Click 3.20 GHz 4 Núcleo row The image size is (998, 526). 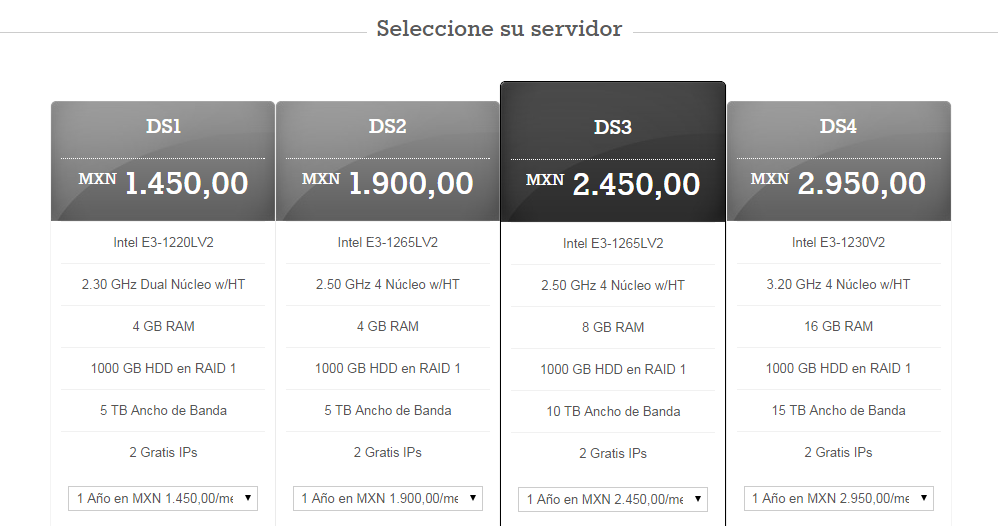point(838,285)
